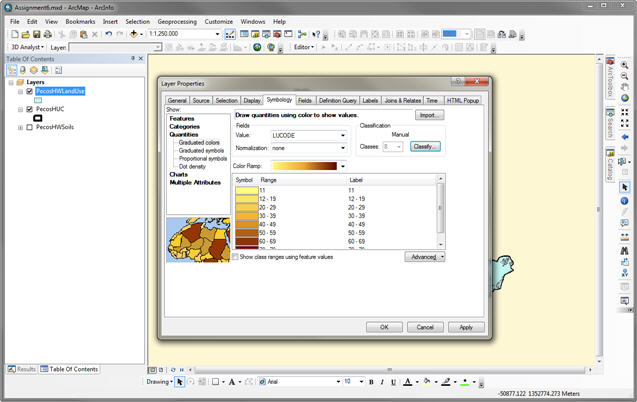The image size is (637, 402).
Task: Click the Print icon in the toolbar
Action: point(48,35)
